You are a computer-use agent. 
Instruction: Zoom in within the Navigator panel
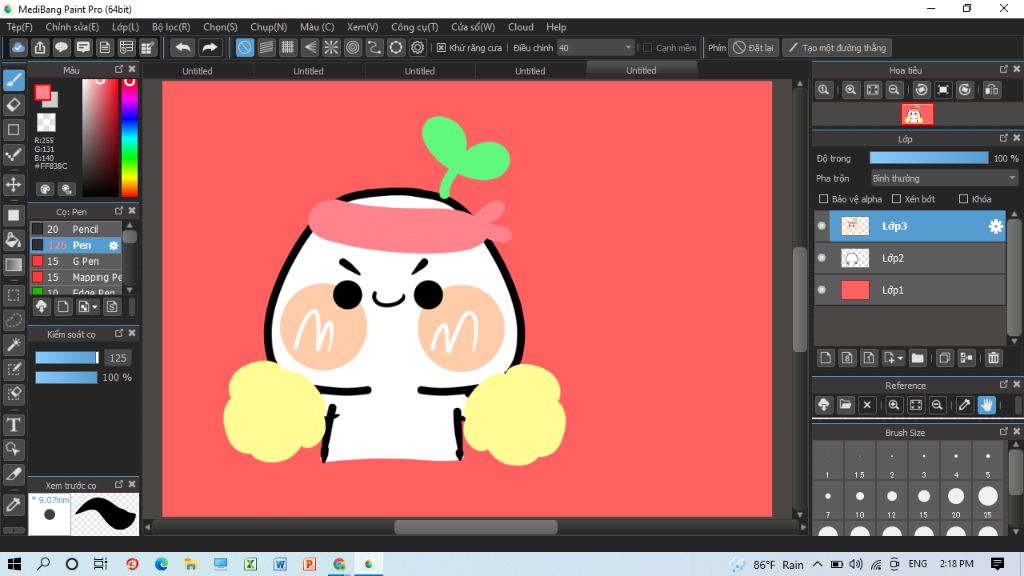850,90
